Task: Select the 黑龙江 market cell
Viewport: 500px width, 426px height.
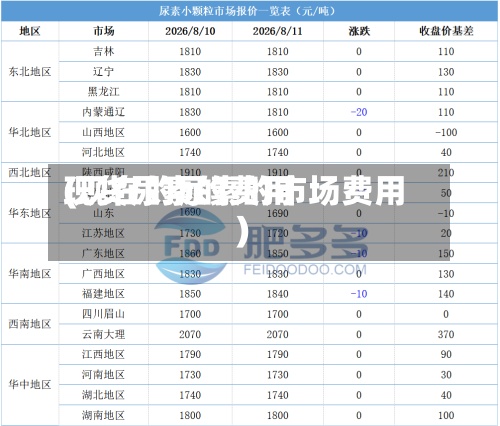Action: (104, 92)
